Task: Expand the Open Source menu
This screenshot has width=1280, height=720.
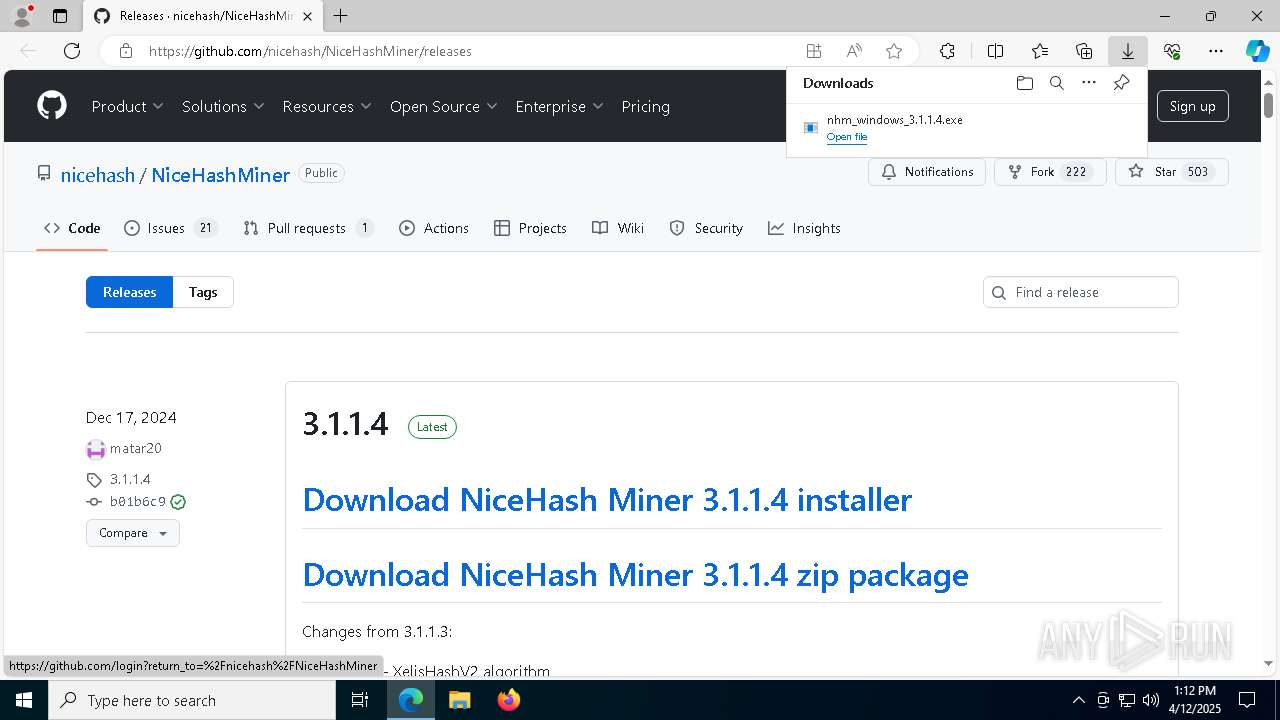Action: (443, 106)
